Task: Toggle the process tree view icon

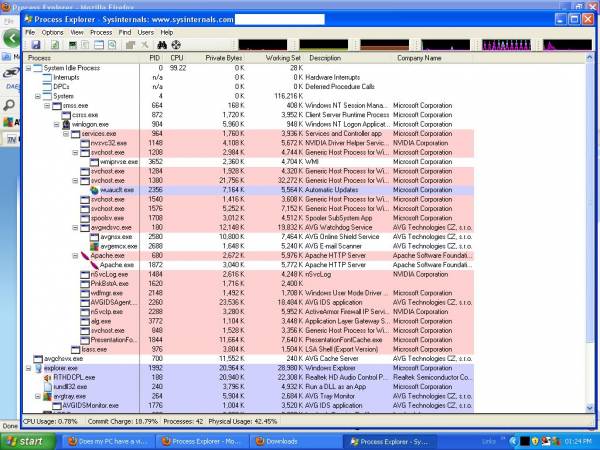Action: [85, 45]
